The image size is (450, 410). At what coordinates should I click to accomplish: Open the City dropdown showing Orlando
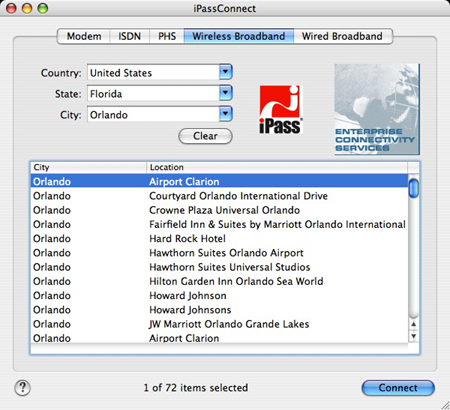(x=226, y=114)
